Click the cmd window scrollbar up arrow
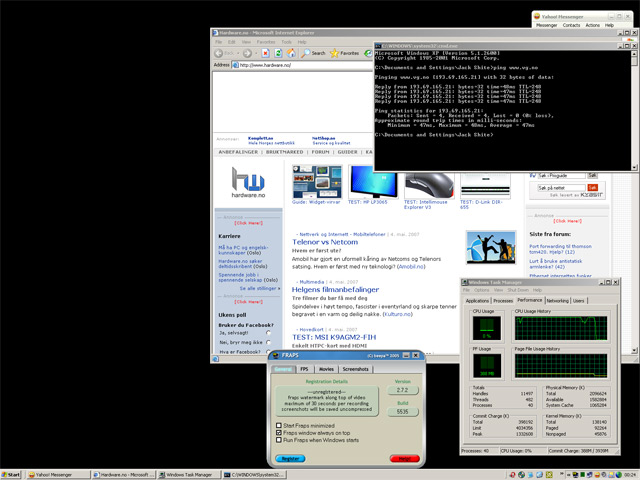 634,53
